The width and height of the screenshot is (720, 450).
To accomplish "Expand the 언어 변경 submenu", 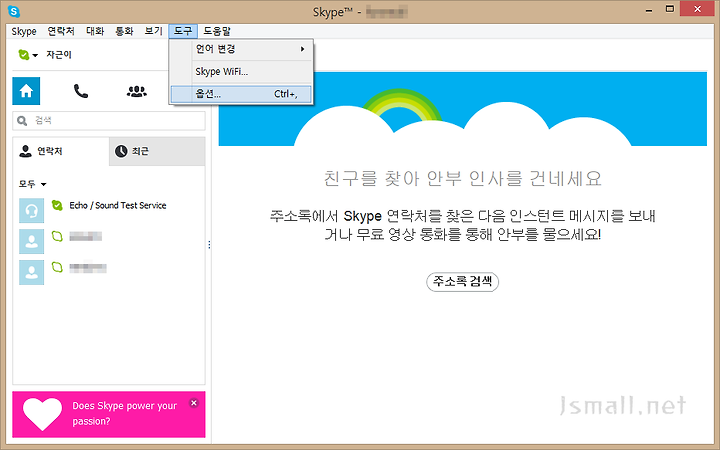I will [242, 49].
